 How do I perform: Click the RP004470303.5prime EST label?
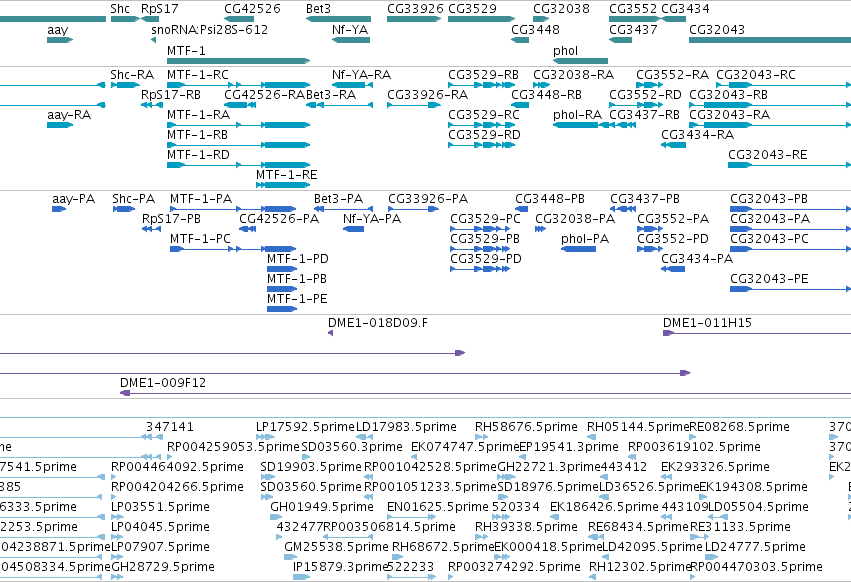tap(756, 567)
